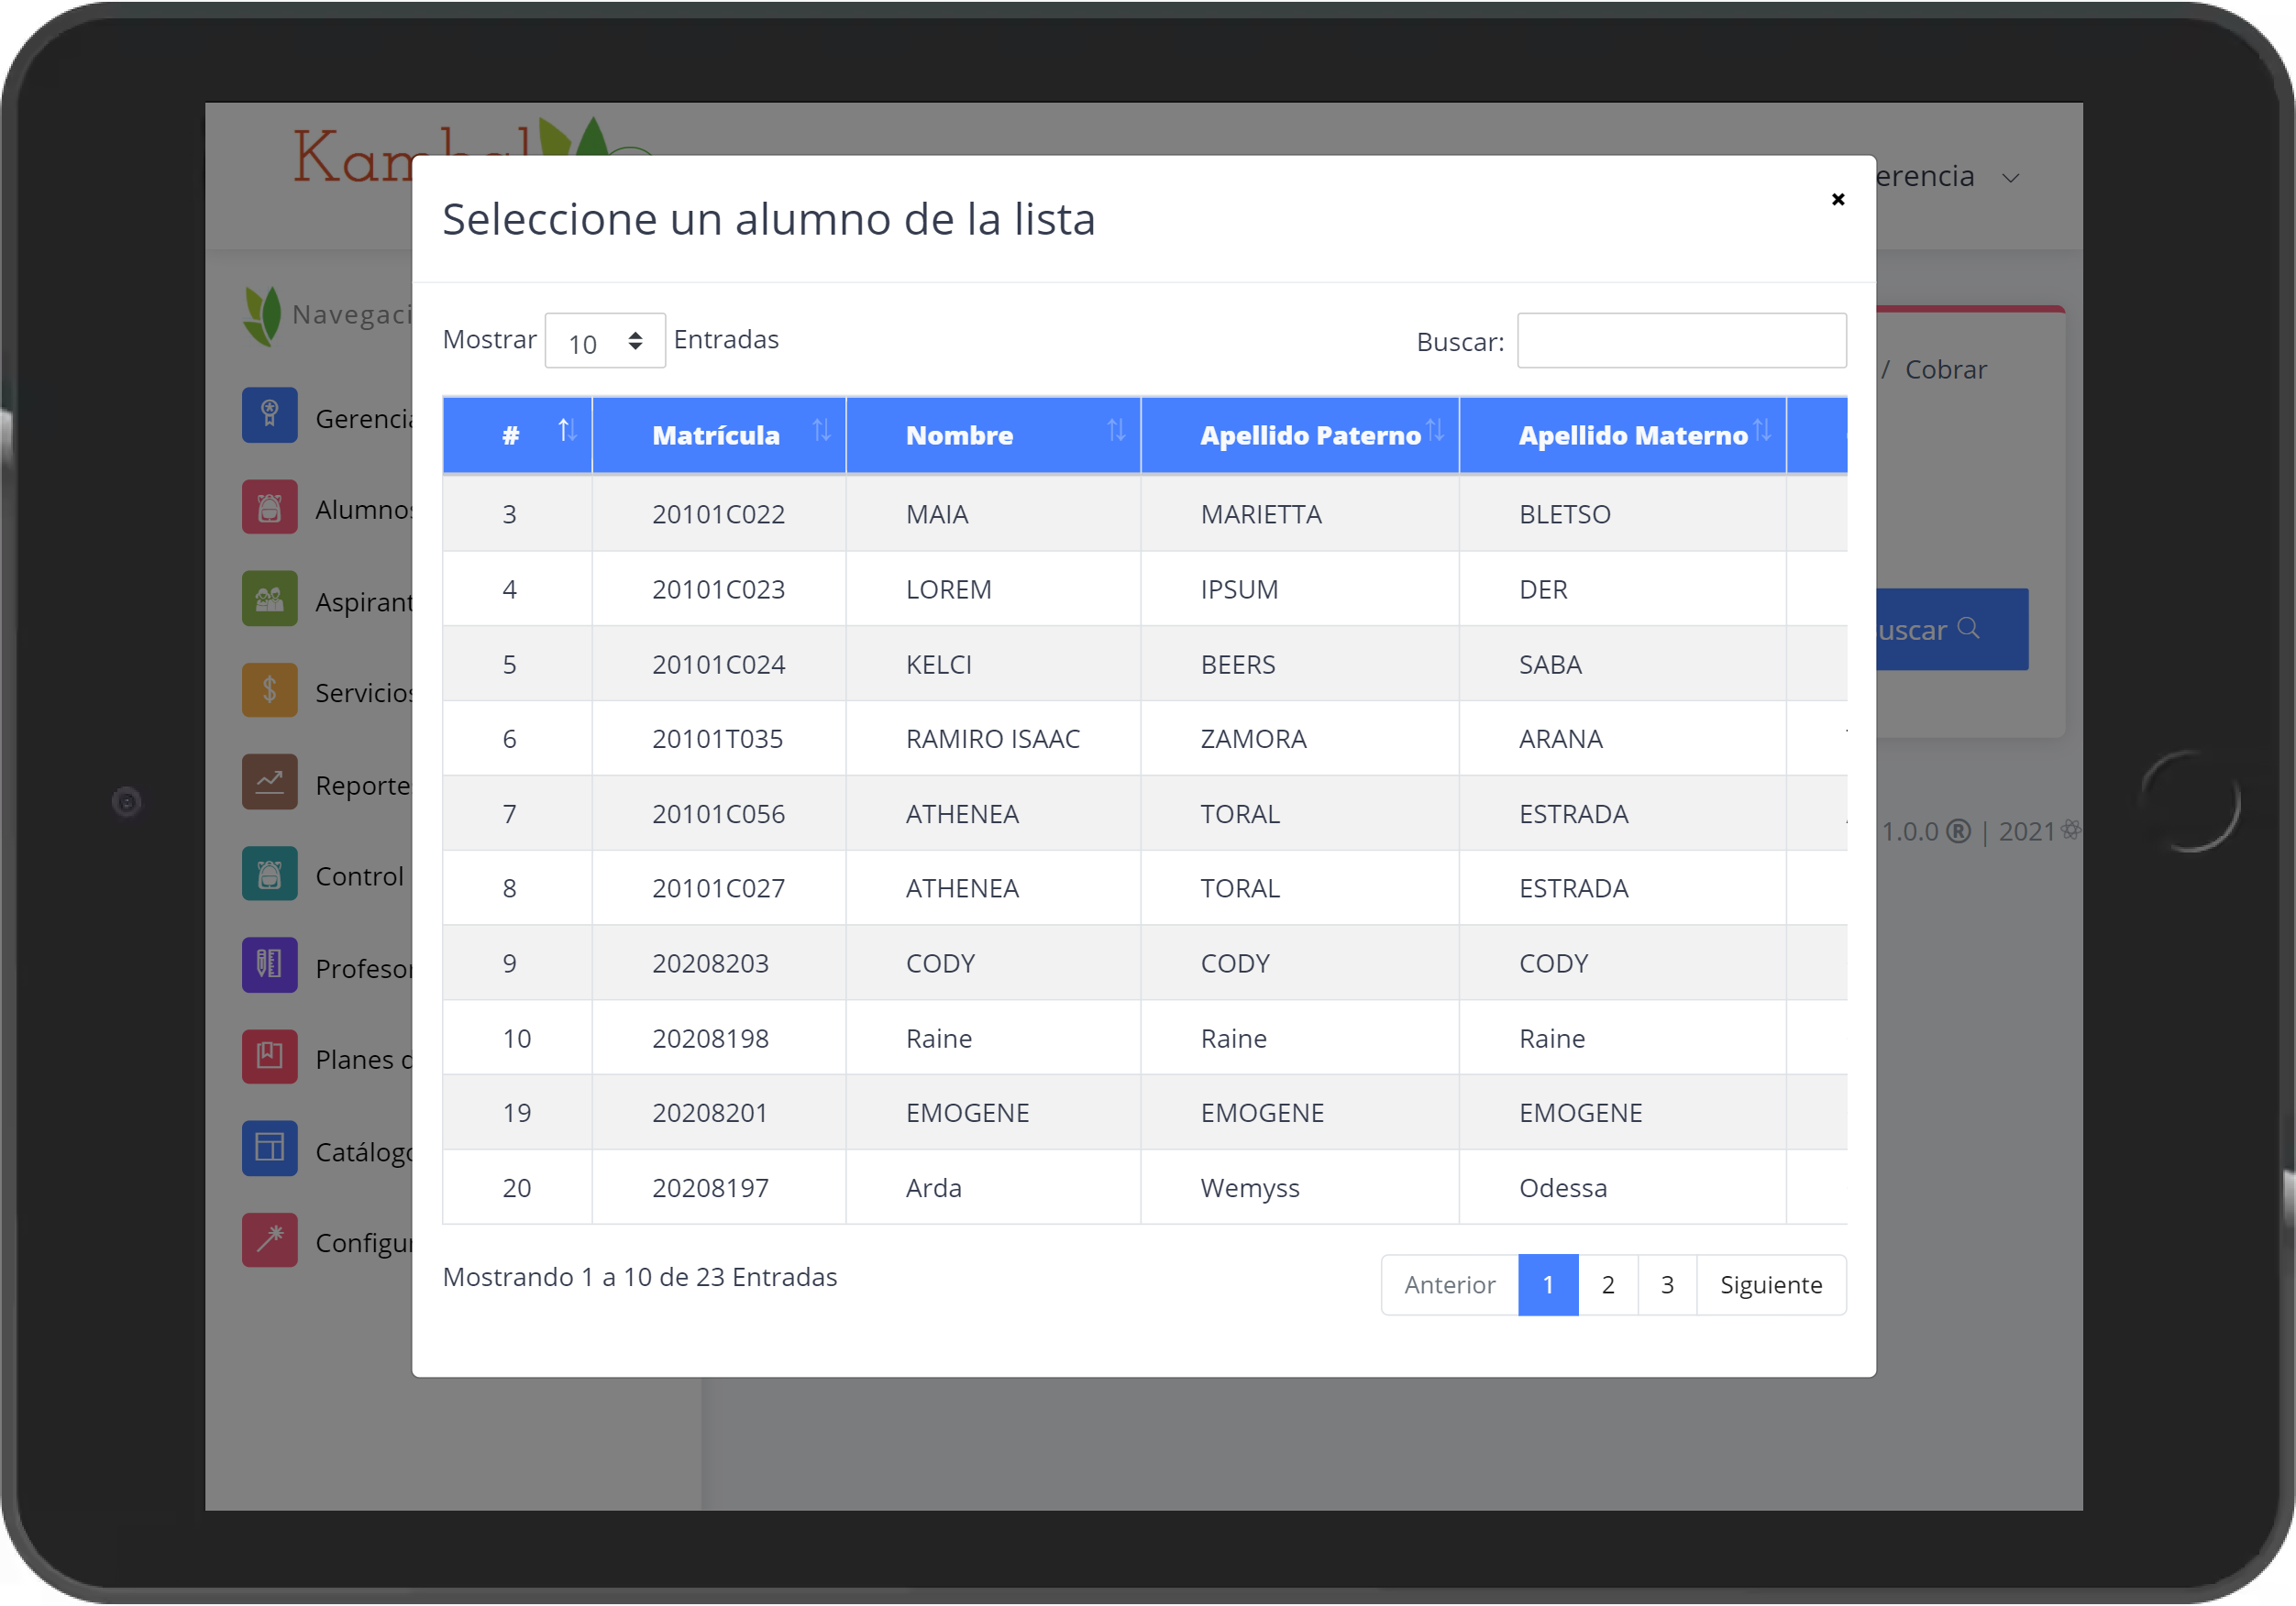Select the Profesores sidebar icon
2296x1606 pixels.
click(269, 965)
